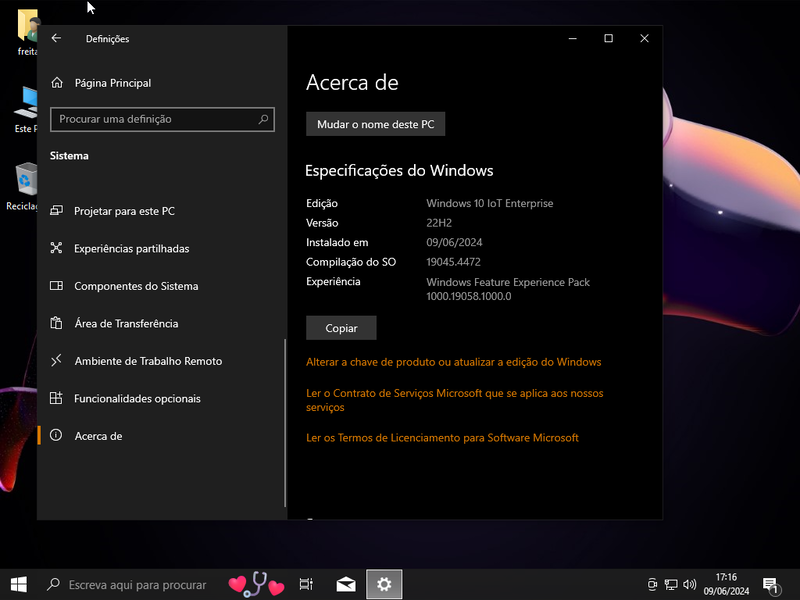This screenshot has width=800, height=600.
Task: Open the Mail app on the taskbar
Action: pos(346,584)
